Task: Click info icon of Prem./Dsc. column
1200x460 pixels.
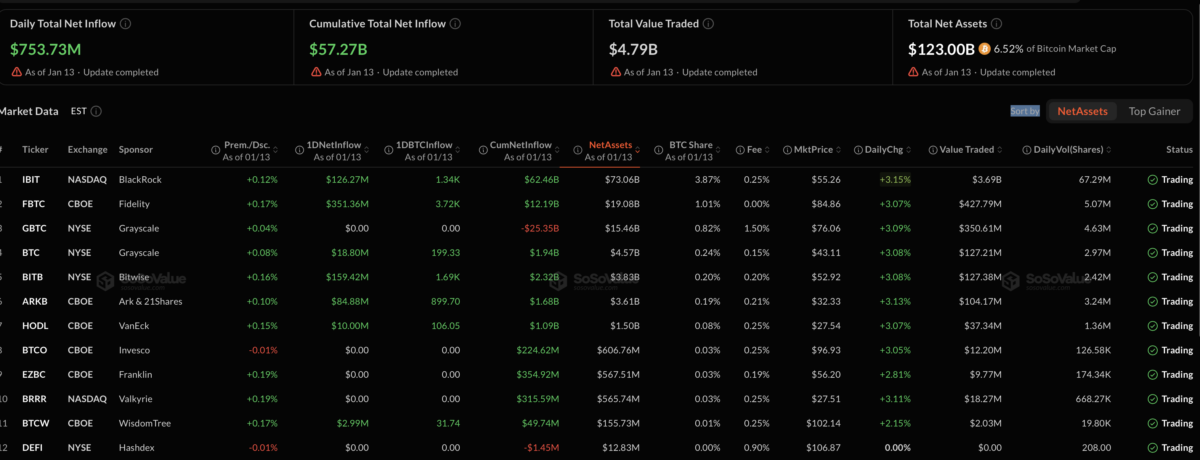Action: click(216, 150)
